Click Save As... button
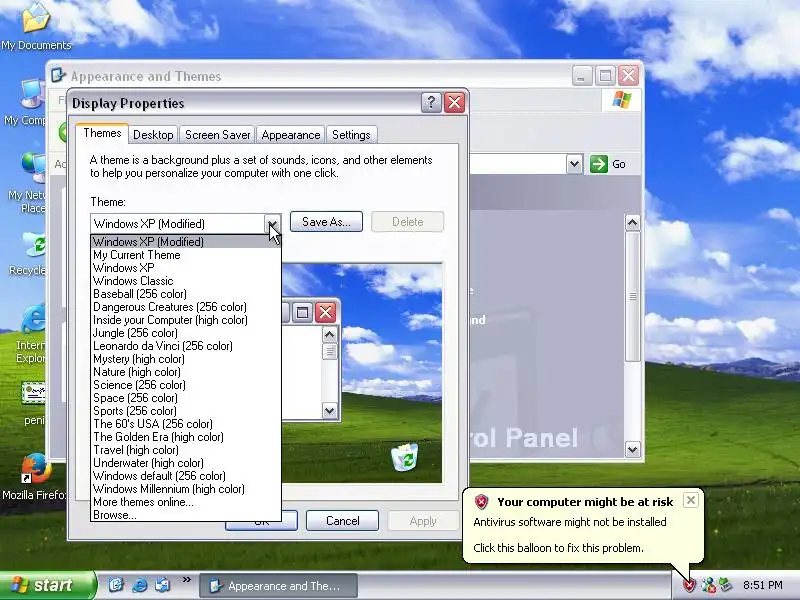This screenshot has width=800, height=600. [x=326, y=222]
